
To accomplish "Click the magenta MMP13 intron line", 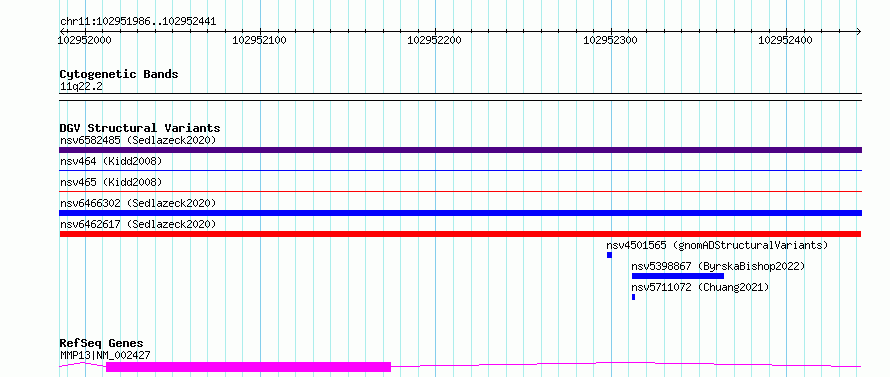I will (x=626, y=364).
